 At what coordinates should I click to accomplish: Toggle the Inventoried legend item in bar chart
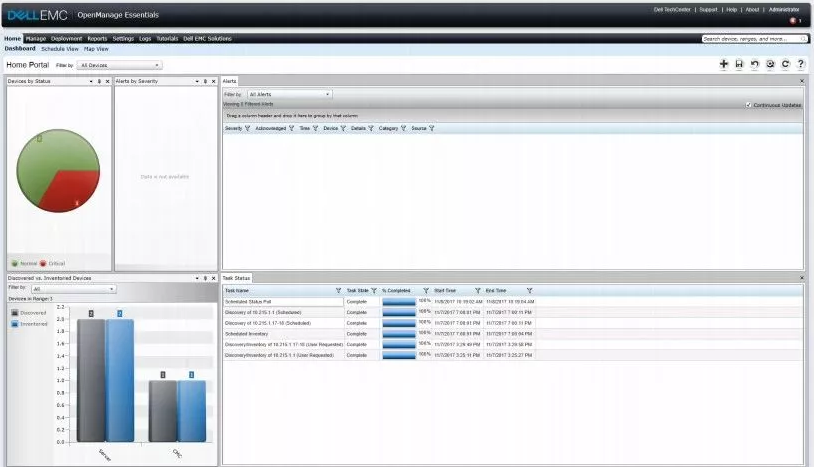pos(30,324)
